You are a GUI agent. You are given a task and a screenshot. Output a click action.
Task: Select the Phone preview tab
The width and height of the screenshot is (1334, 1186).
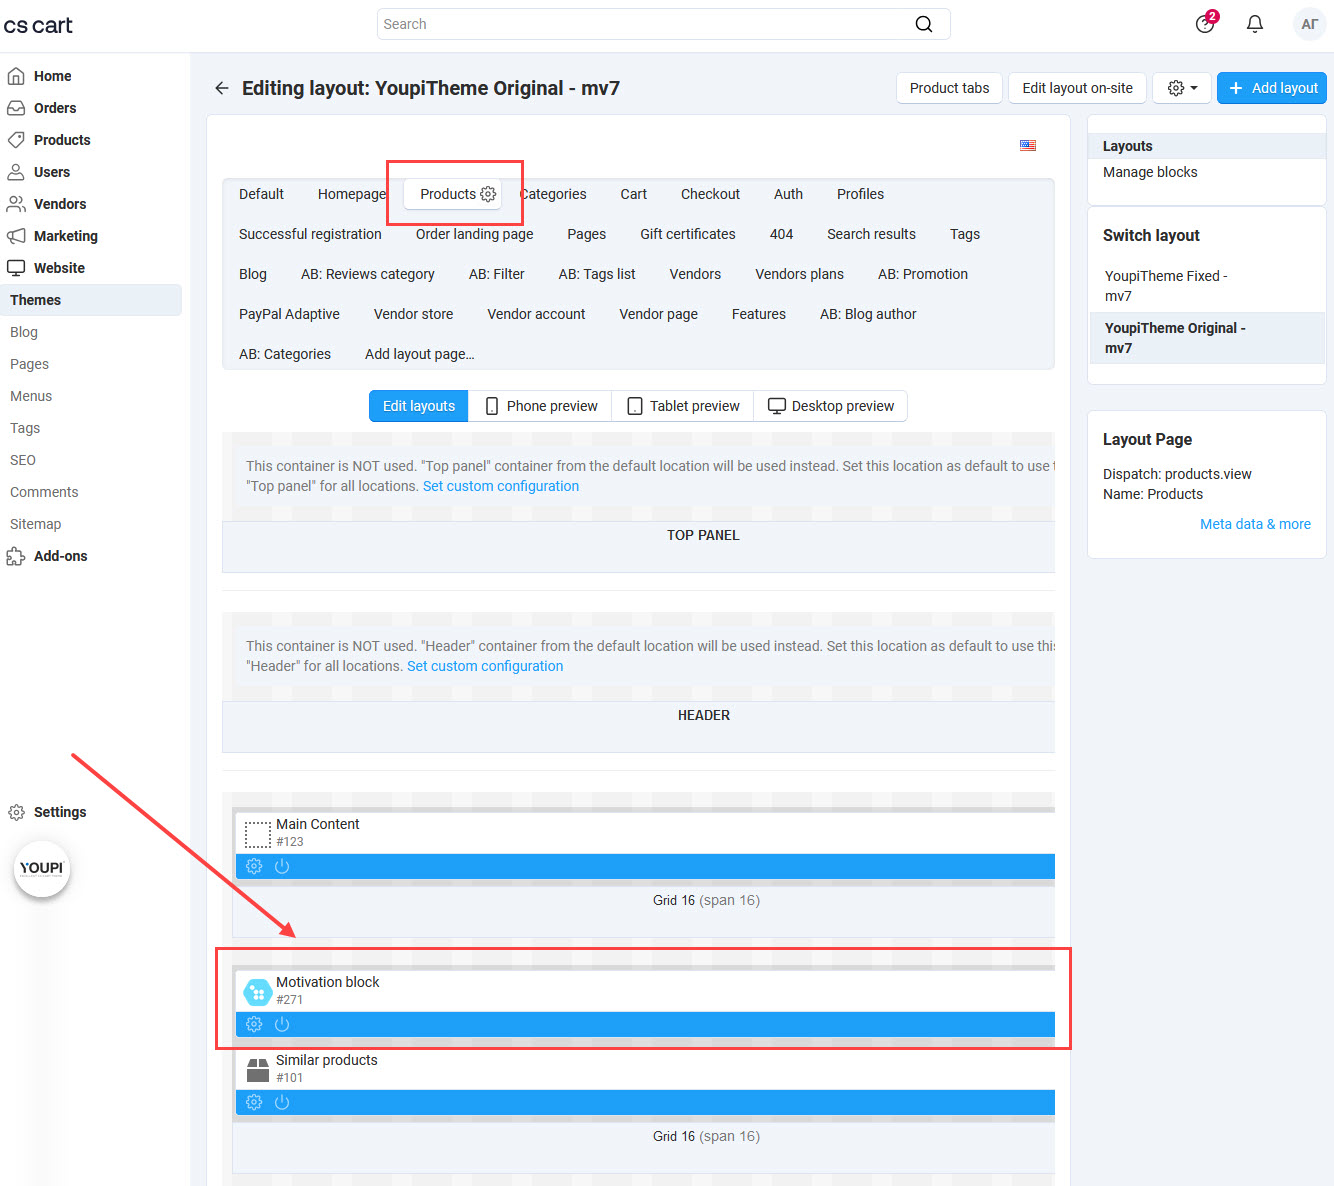click(x=540, y=406)
